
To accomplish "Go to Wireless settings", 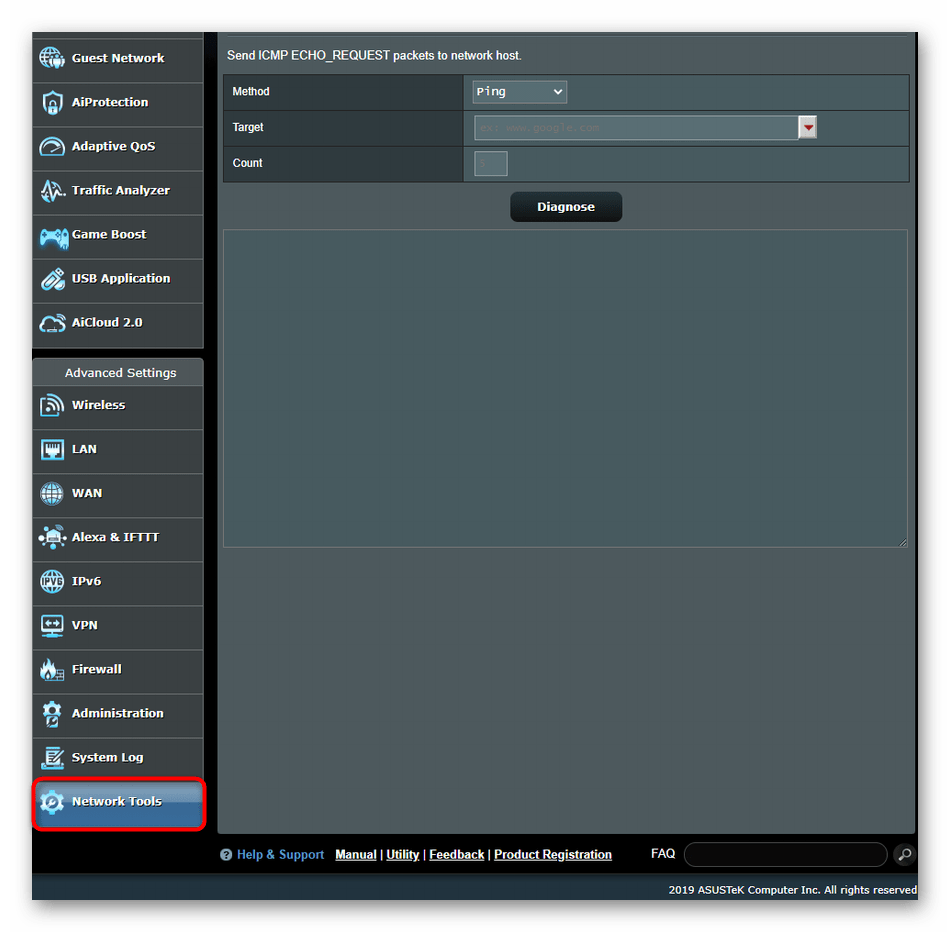I will point(118,408).
